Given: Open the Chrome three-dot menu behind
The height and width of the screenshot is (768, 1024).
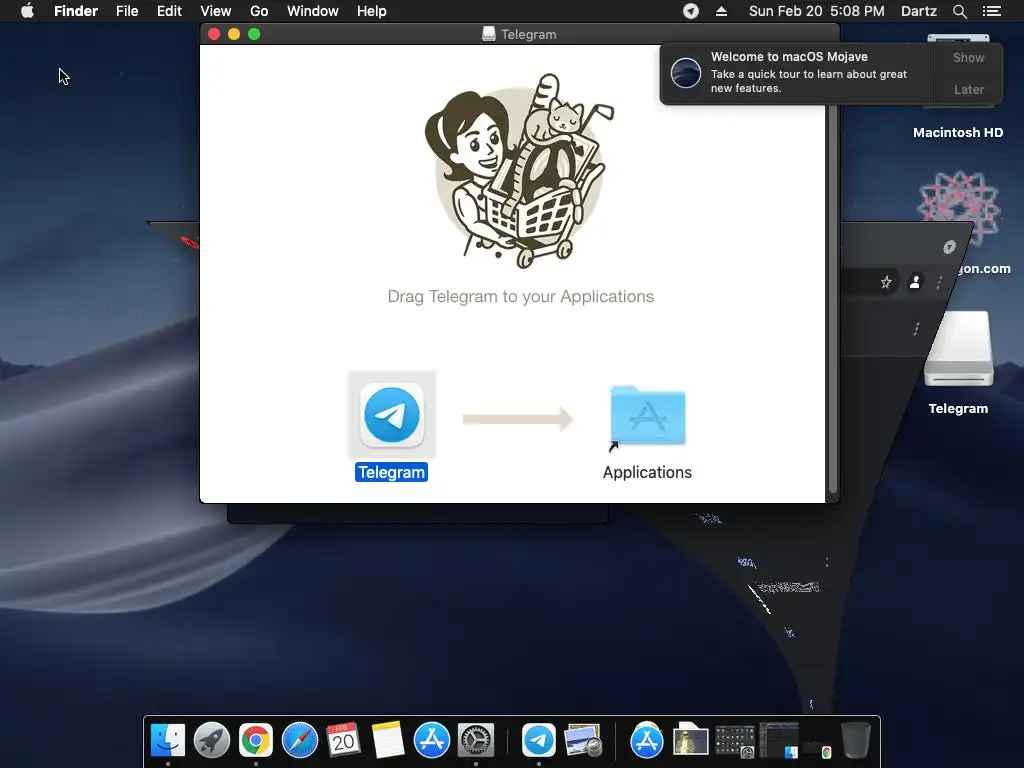Looking at the screenshot, I should click(x=939, y=282).
